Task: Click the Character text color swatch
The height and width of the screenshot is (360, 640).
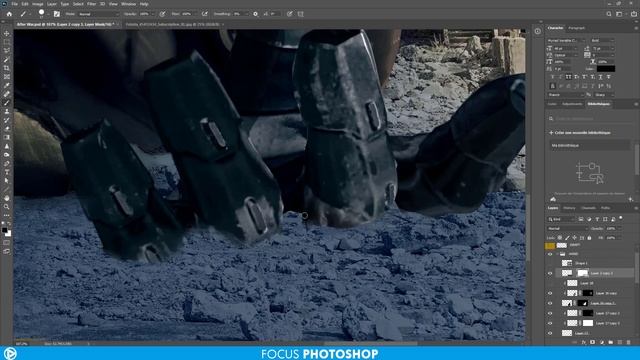Action: (606, 69)
